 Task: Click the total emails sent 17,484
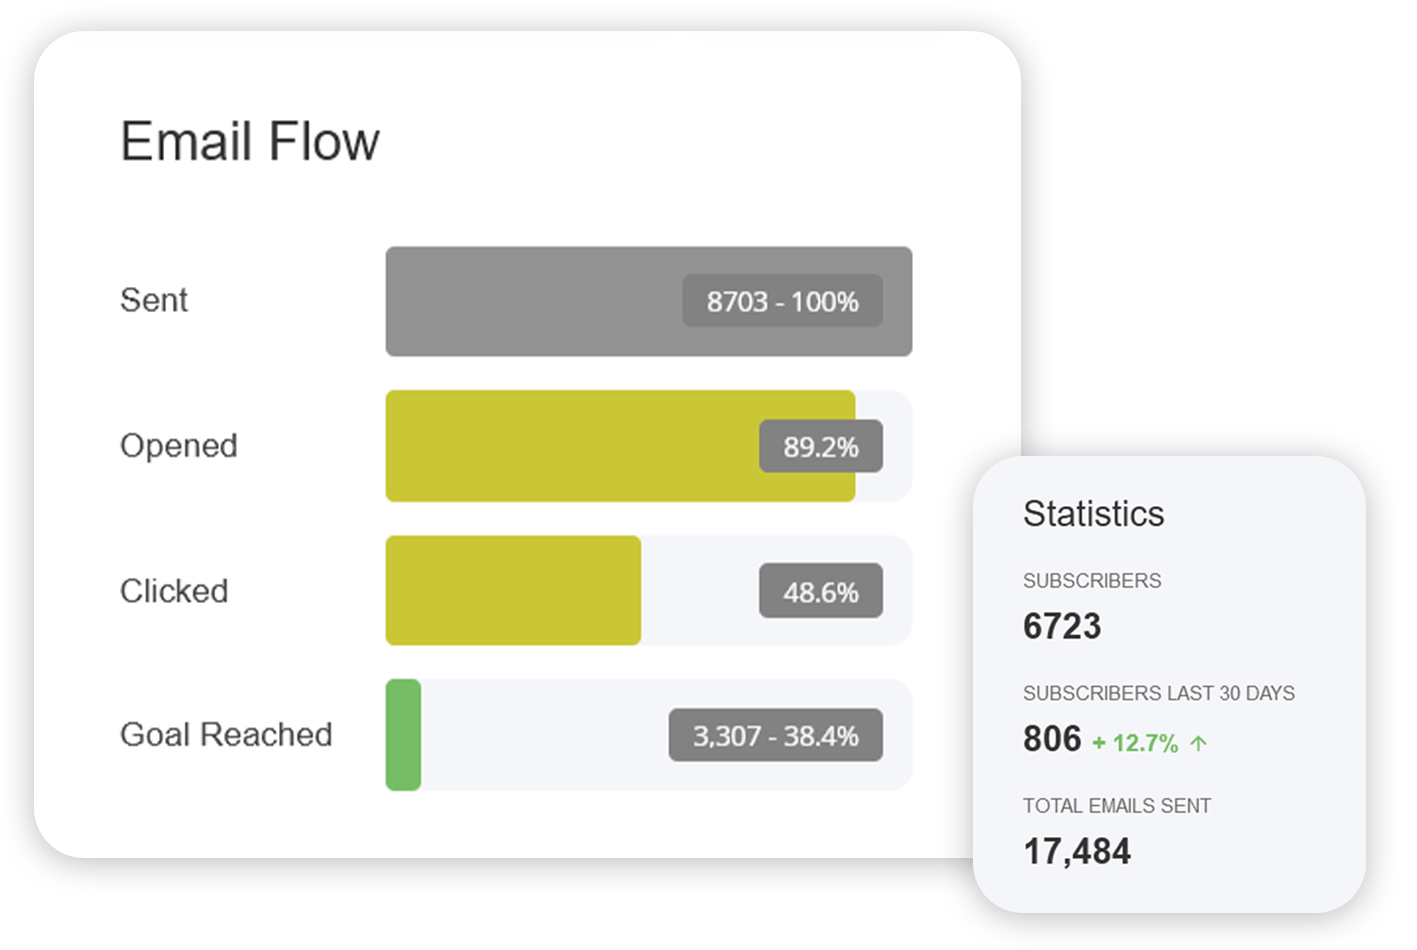pos(1077,851)
